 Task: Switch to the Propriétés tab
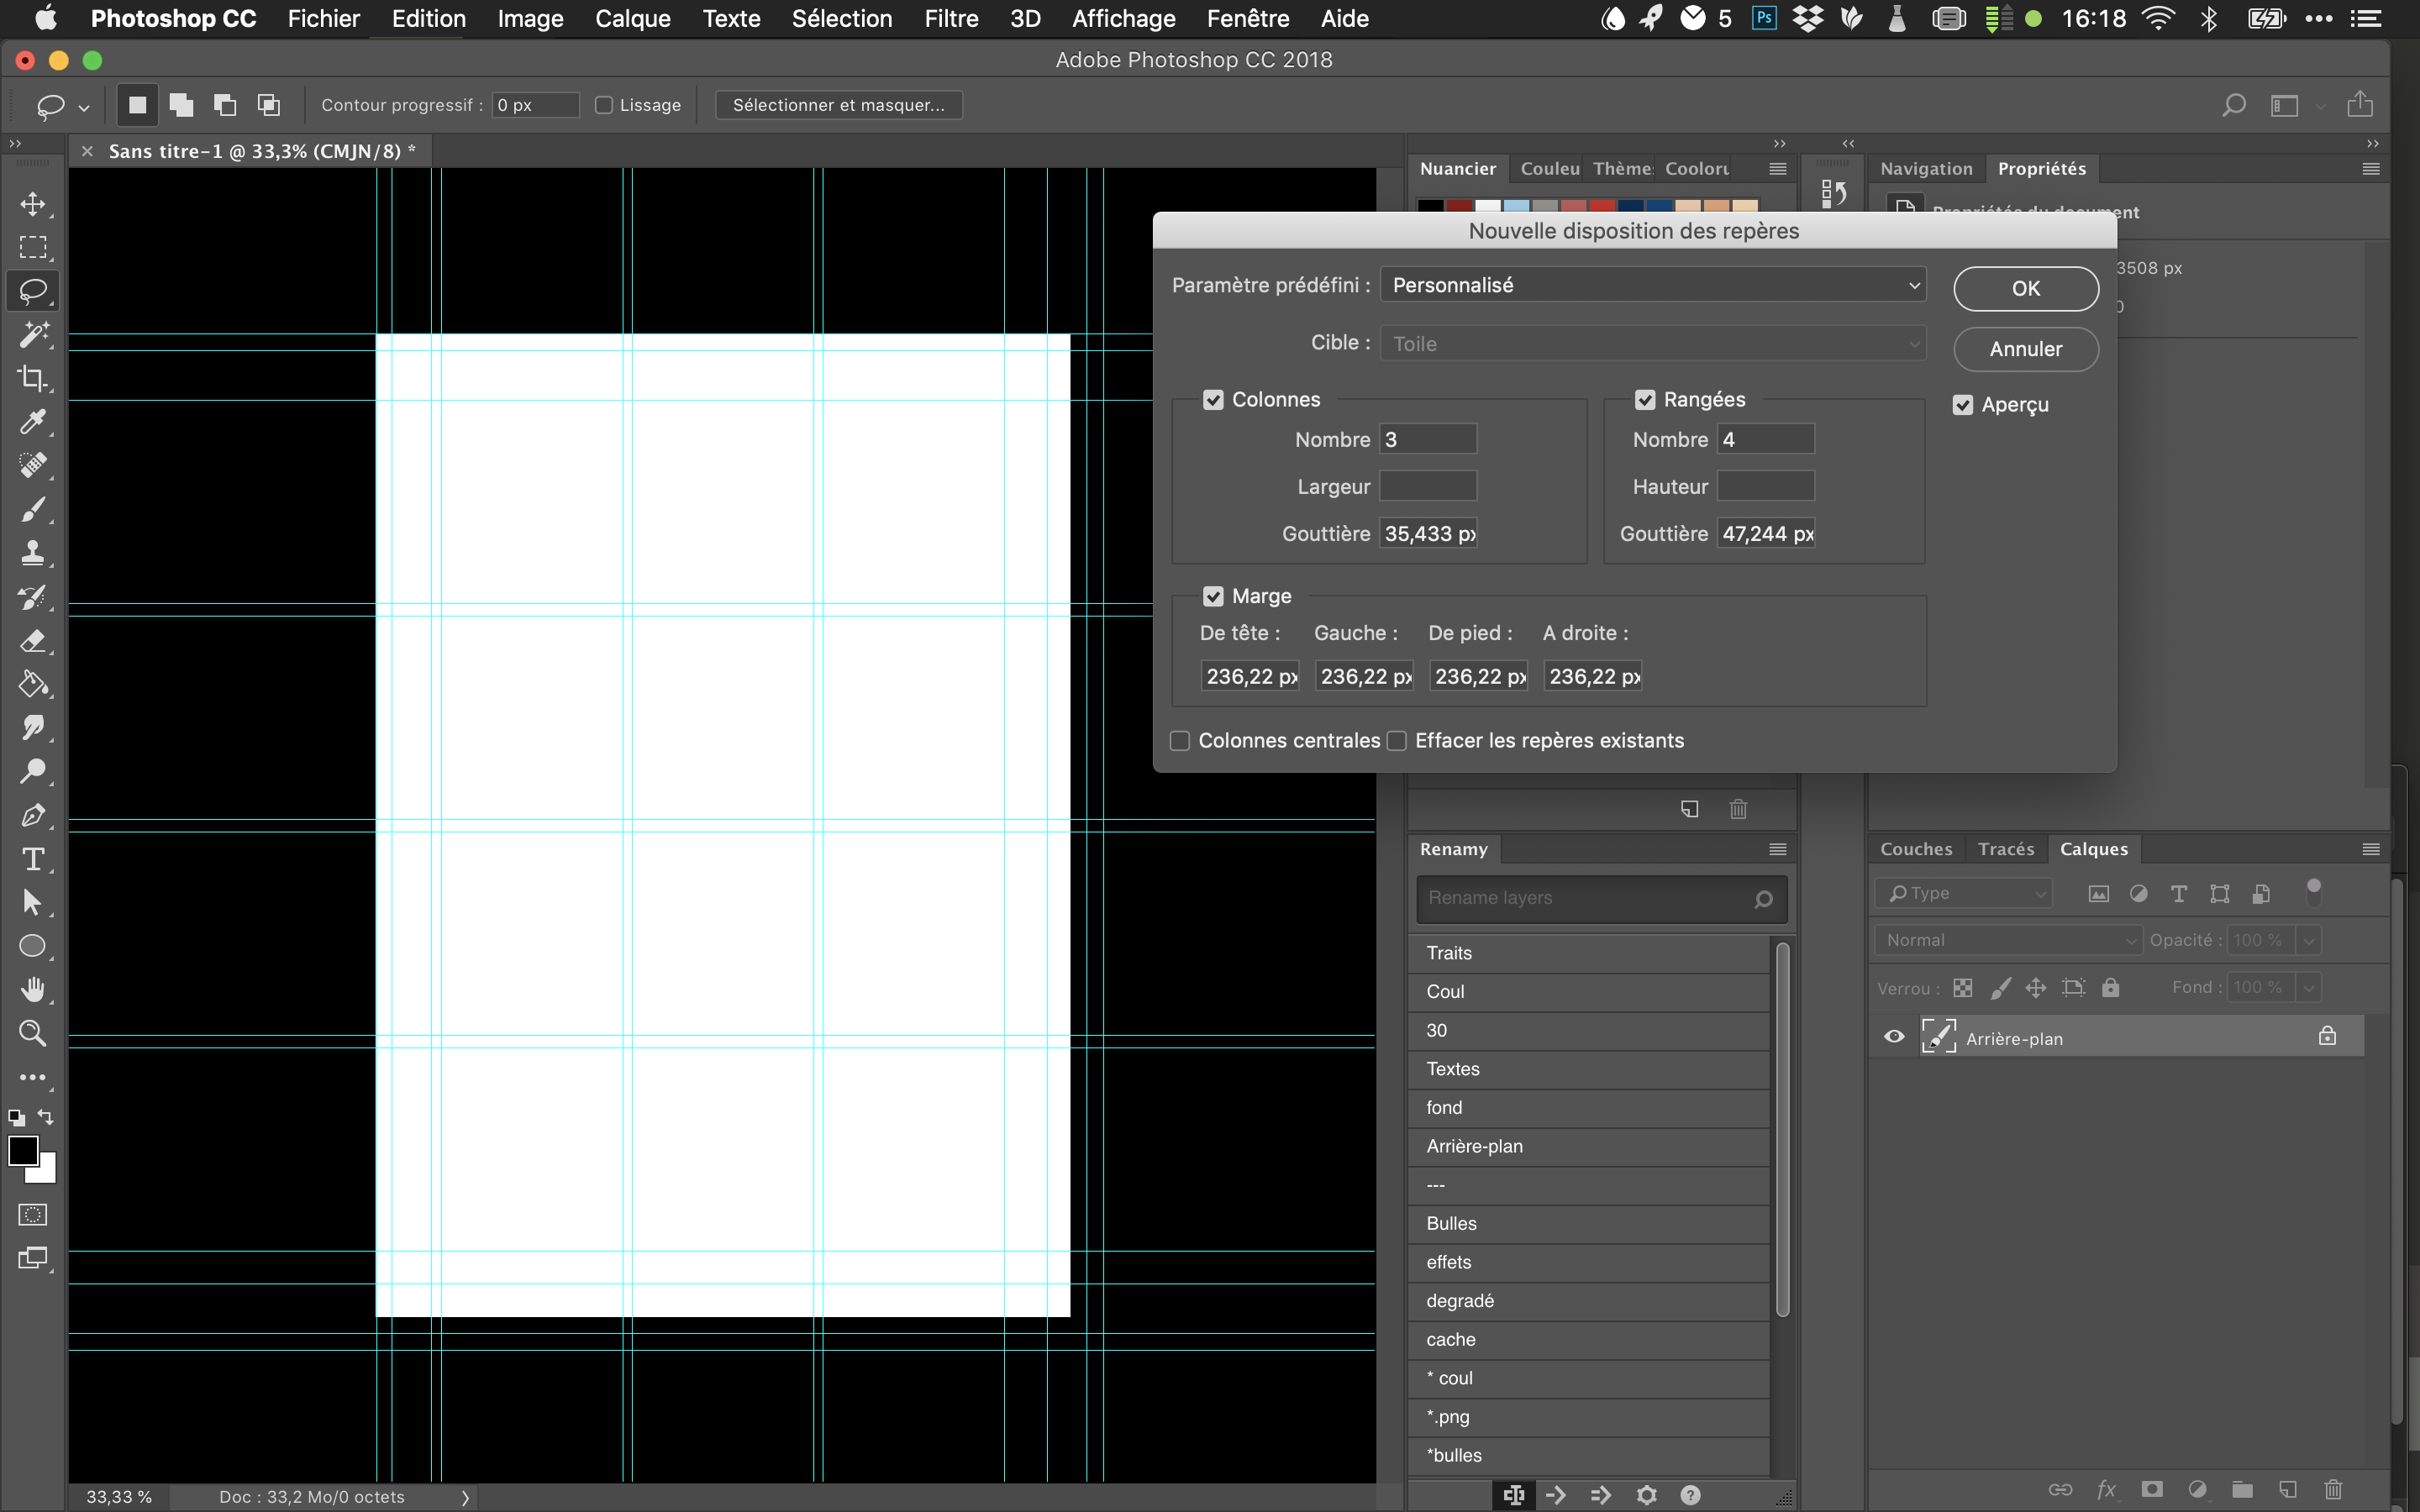2042,167
